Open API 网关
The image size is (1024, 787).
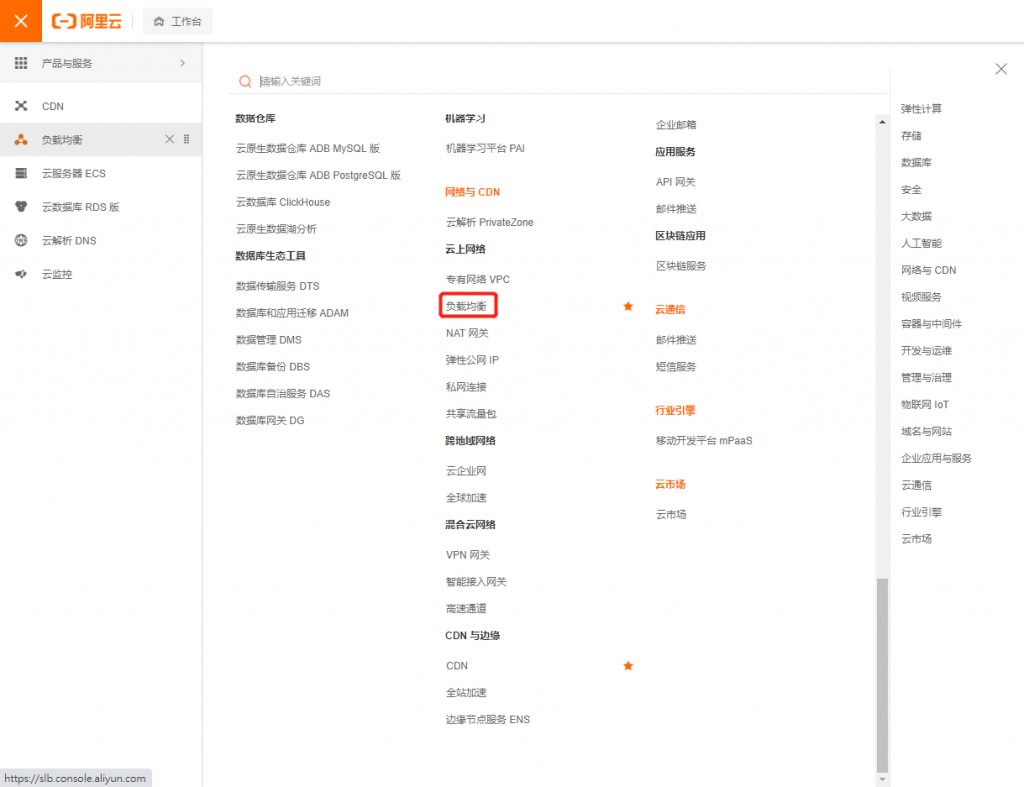[x=675, y=182]
